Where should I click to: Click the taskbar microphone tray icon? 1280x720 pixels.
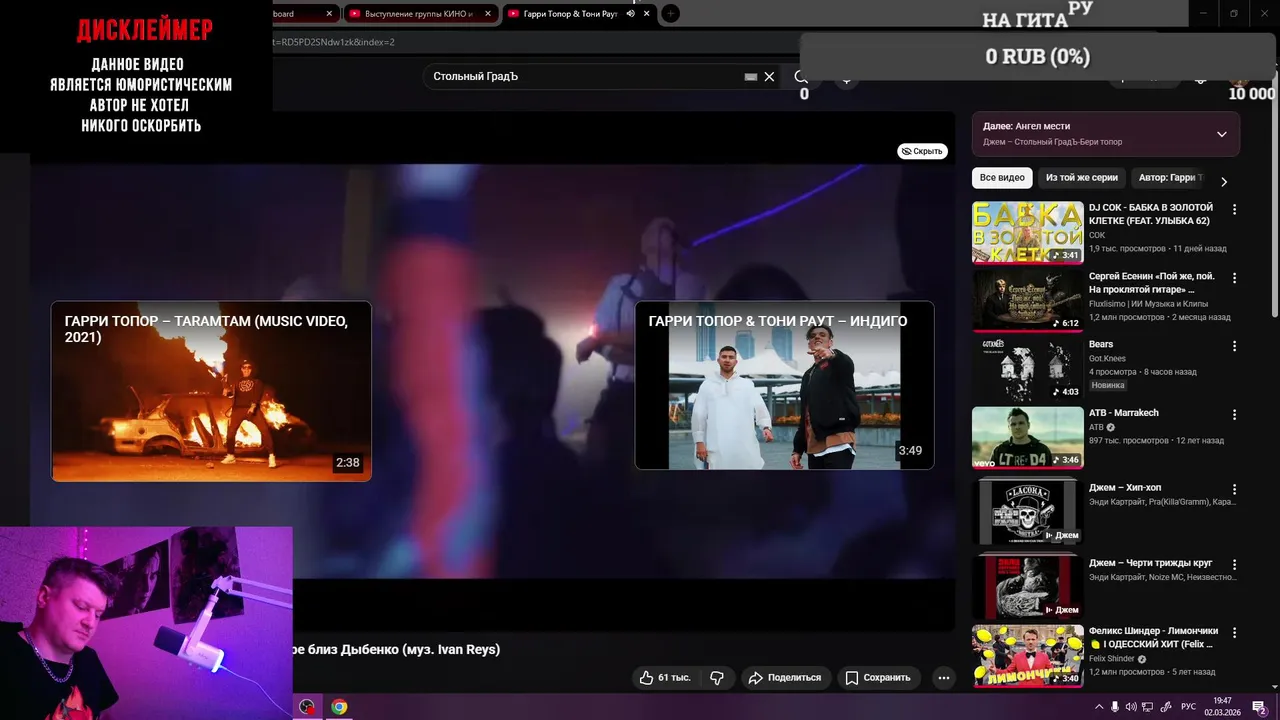click(x=1116, y=707)
